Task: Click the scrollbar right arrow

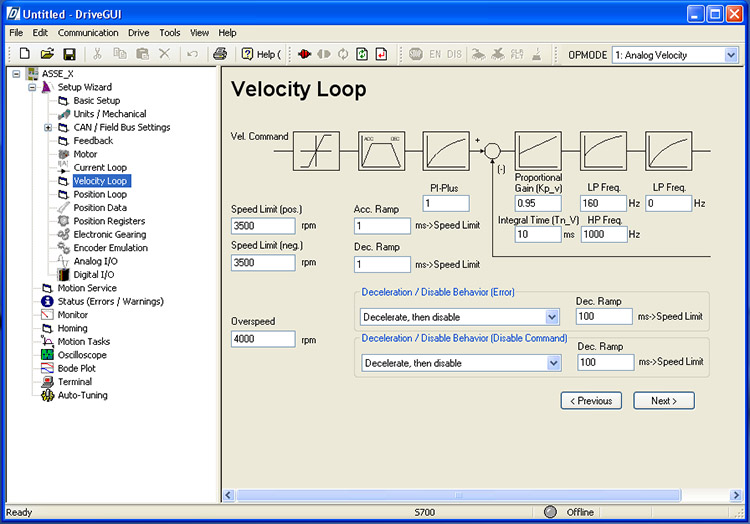Action: tap(736, 495)
